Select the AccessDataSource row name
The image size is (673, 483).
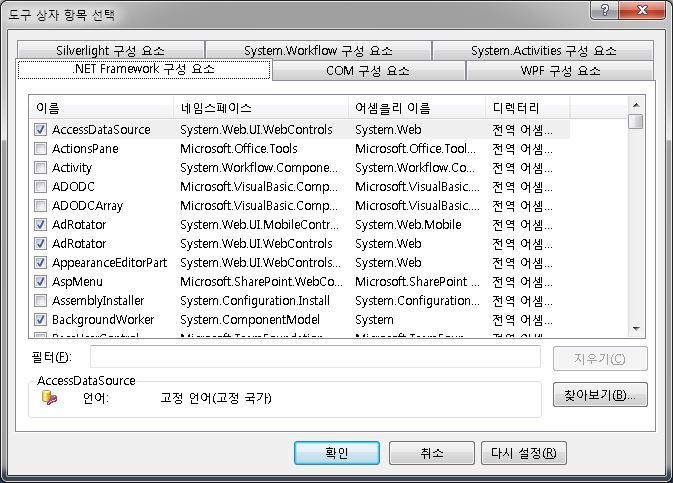click(x=101, y=130)
